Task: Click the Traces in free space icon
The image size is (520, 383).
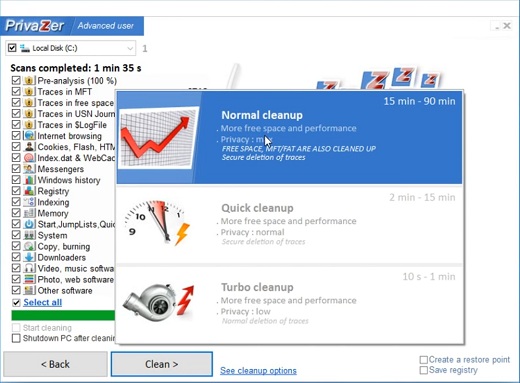Action: [29, 103]
